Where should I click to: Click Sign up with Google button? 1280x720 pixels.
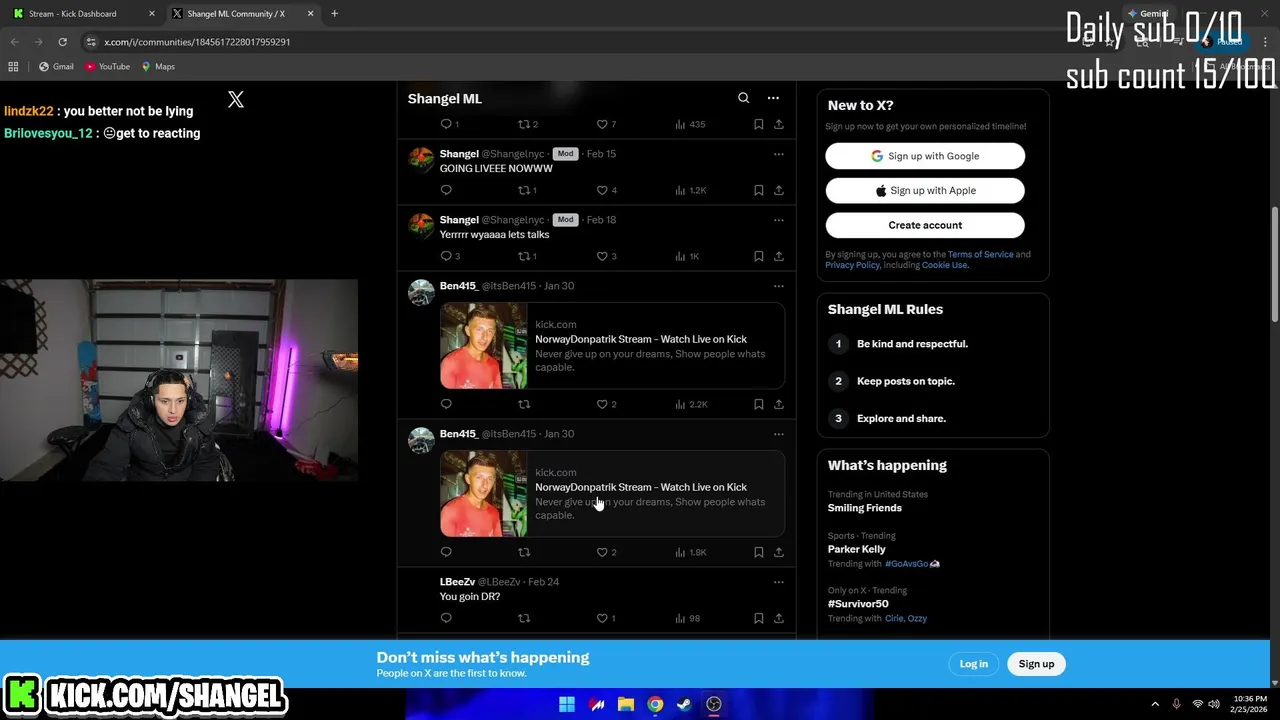925,156
